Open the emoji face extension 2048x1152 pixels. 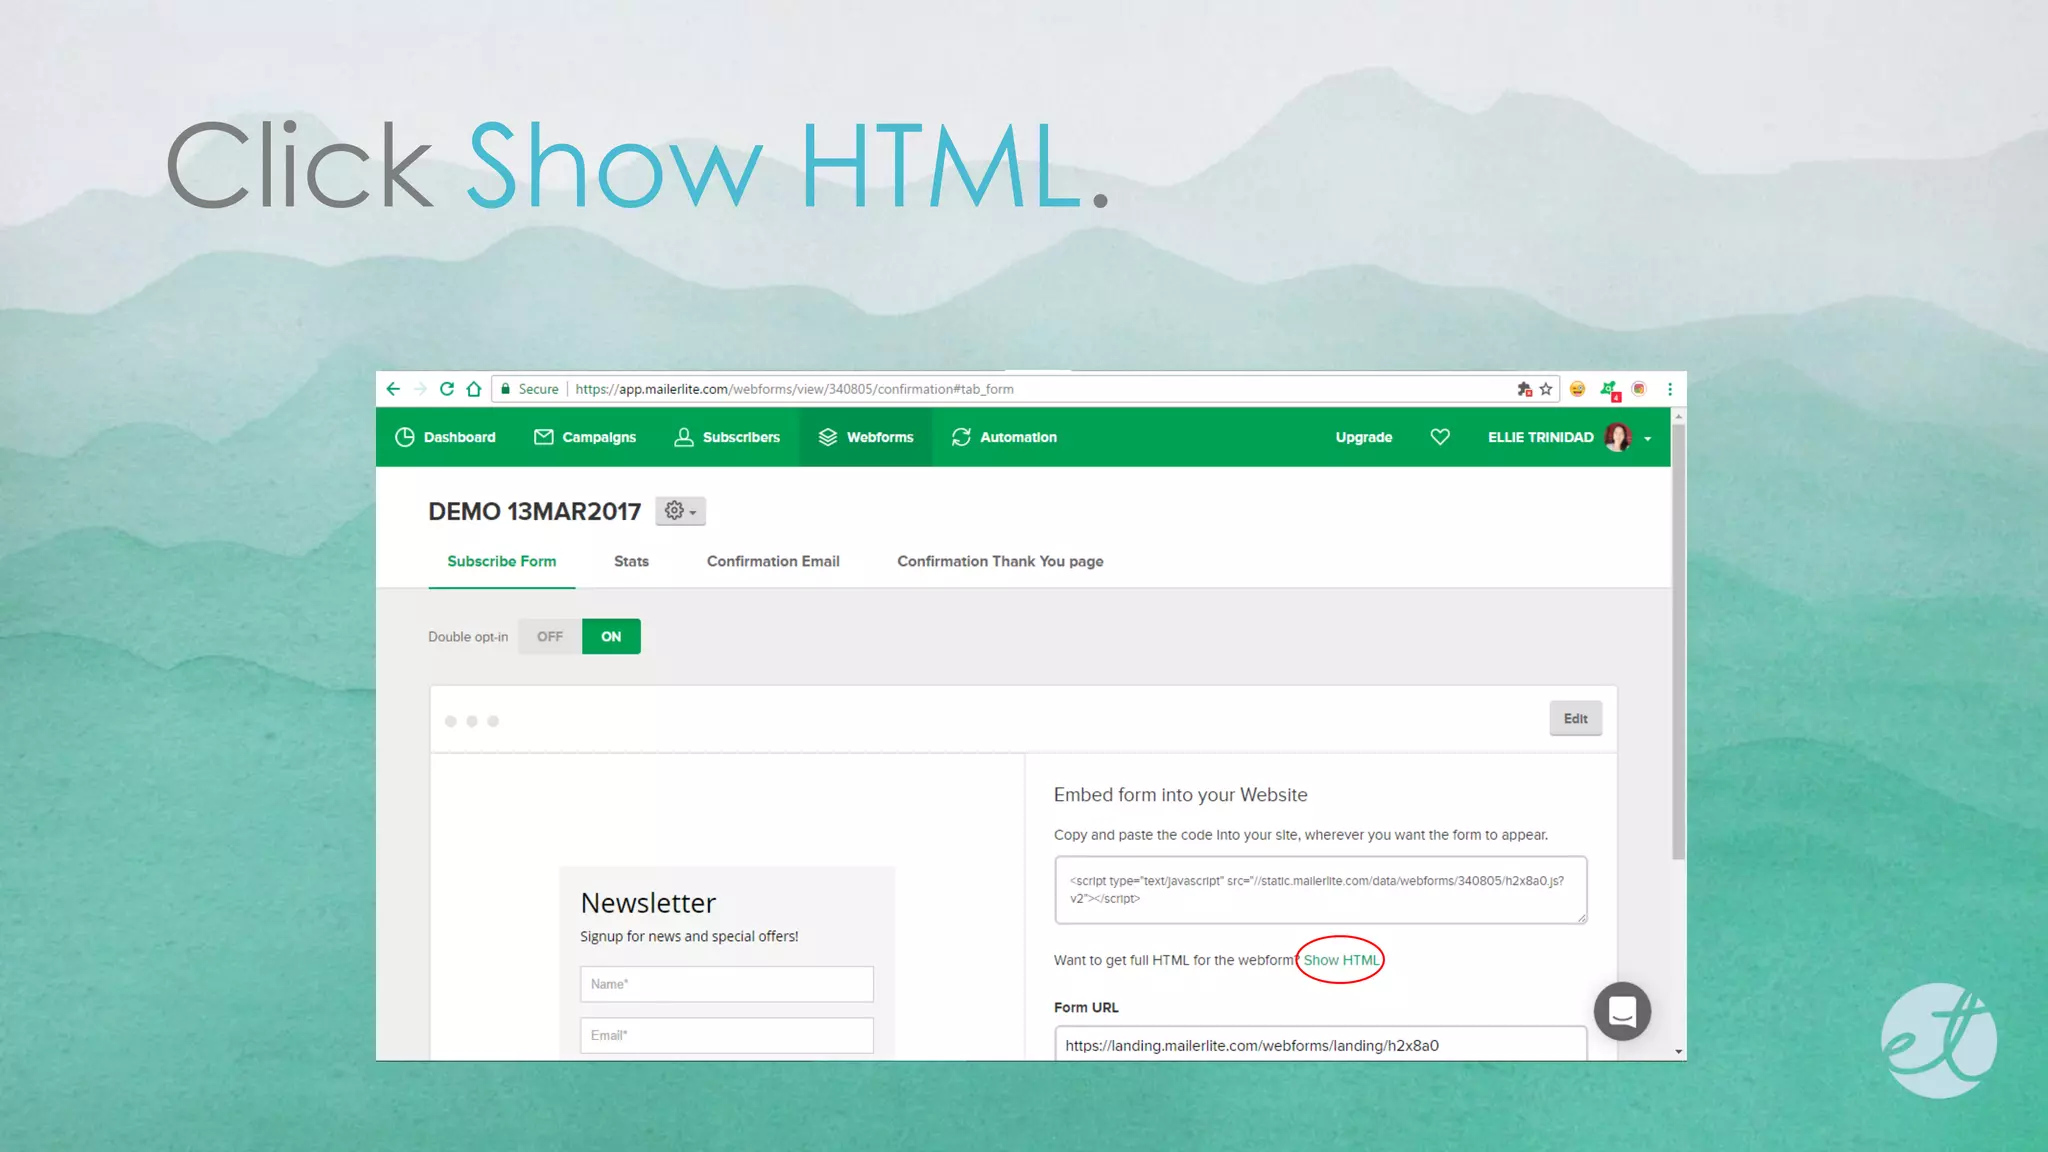coord(1577,389)
